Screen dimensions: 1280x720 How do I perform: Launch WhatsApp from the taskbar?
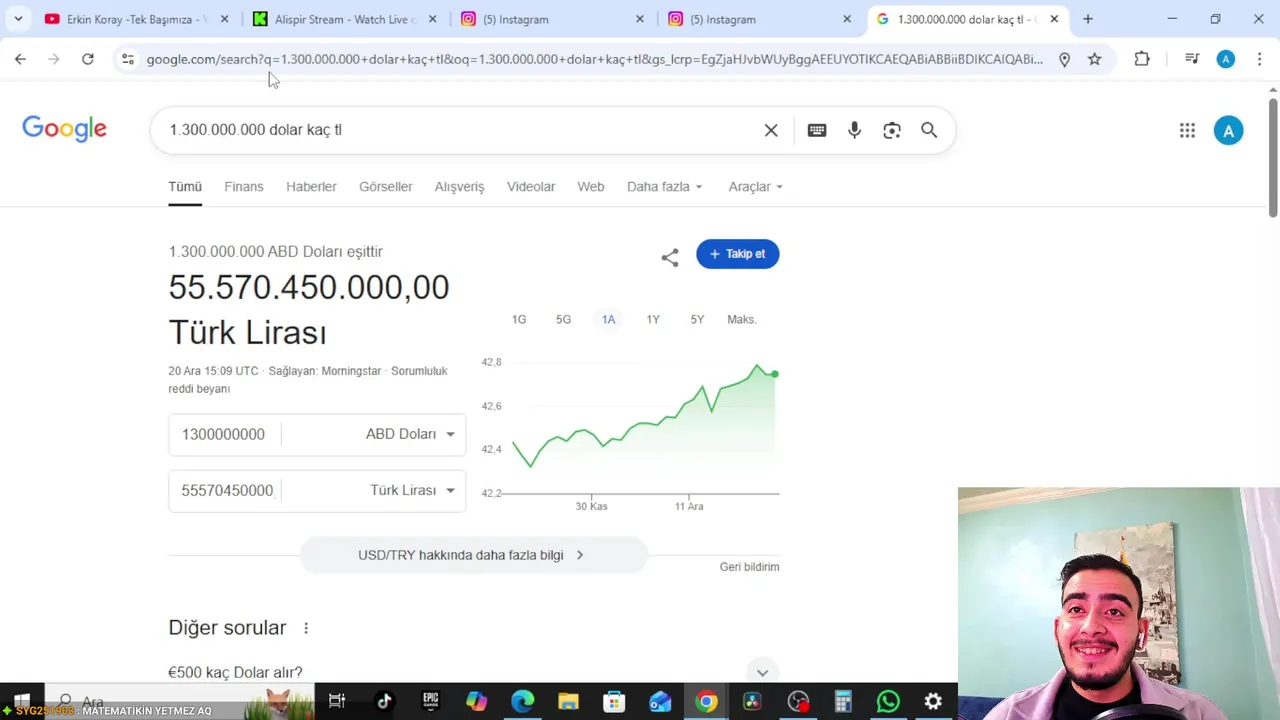coord(888,702)
